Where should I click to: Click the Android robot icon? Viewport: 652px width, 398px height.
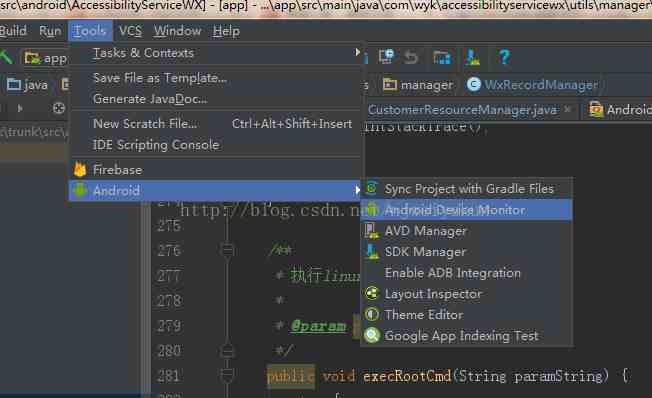(80, 190)
